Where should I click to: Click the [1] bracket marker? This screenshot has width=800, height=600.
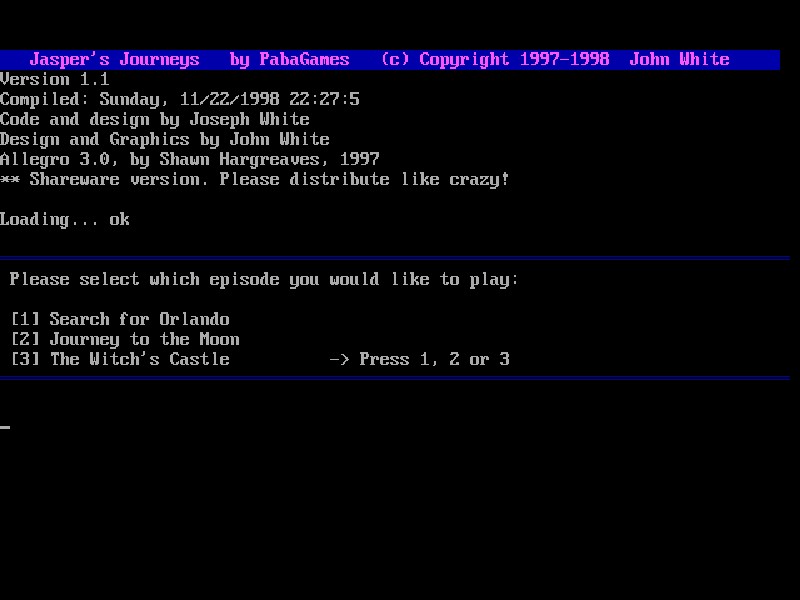pyautogui.click(x=25, y=319)
